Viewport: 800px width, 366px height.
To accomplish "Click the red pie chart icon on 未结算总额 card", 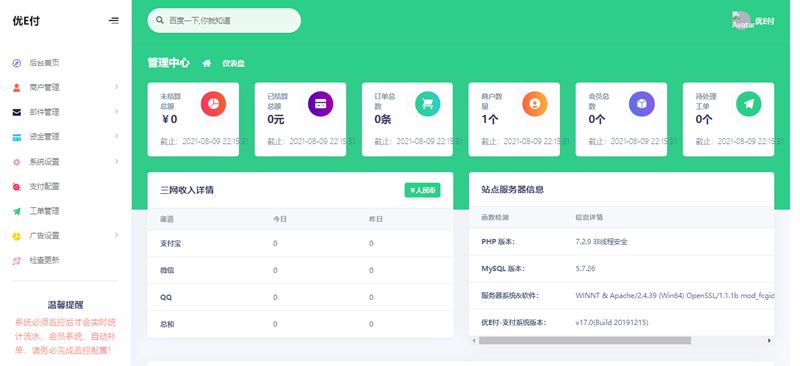I will tap(213, 104).
